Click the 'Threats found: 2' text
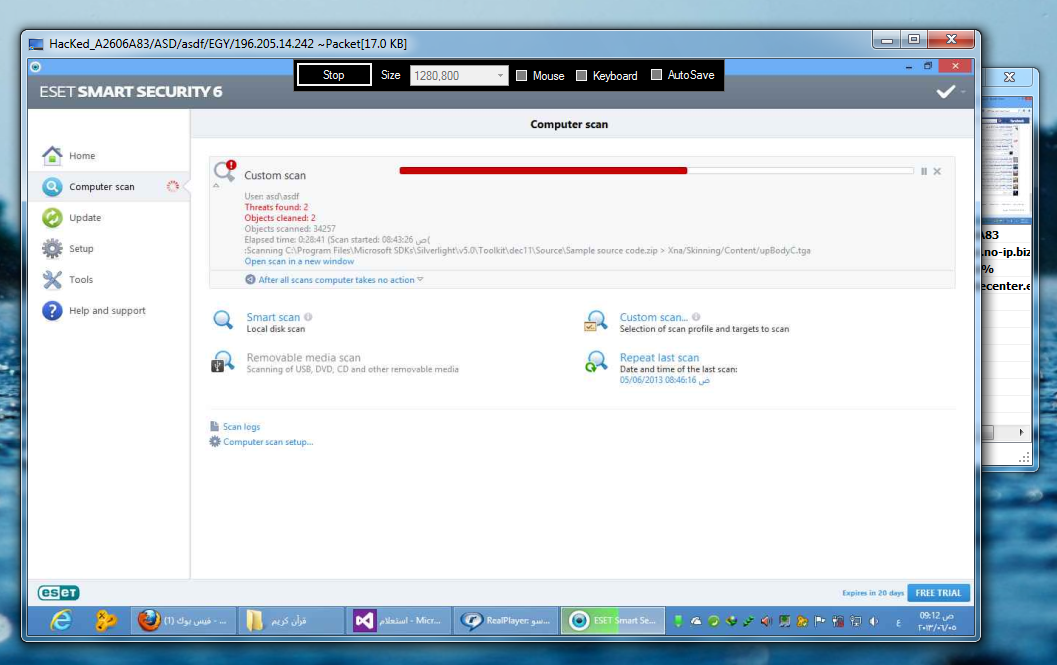The image size is (1057, 665). (x=276, y=208)
